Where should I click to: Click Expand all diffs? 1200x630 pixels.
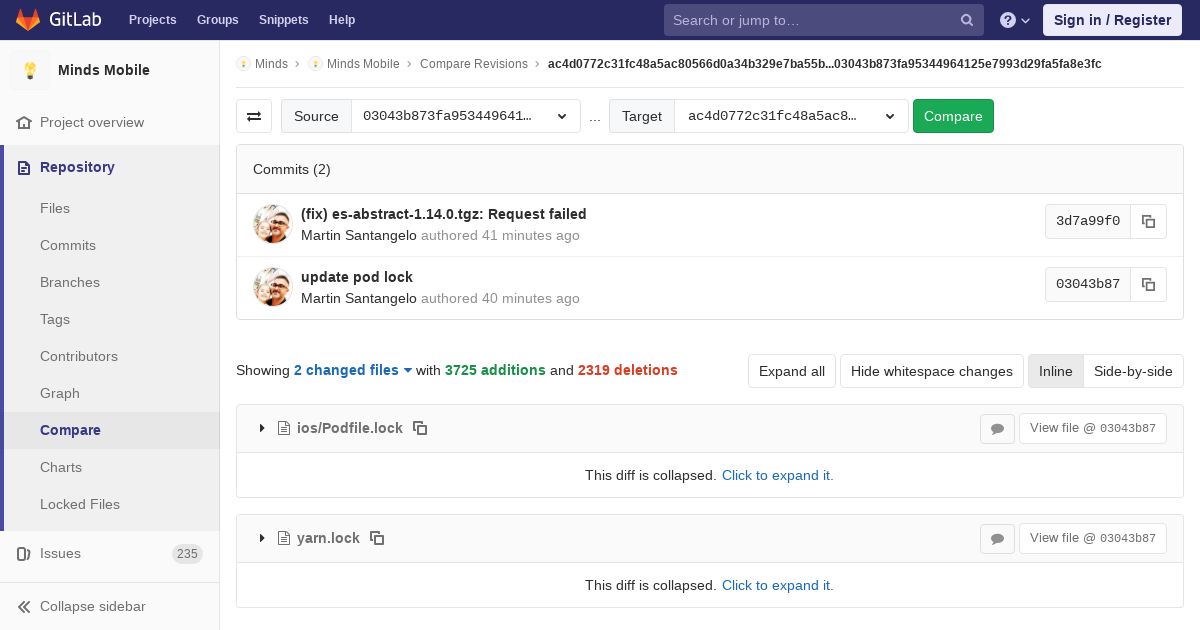coord(792,371)
